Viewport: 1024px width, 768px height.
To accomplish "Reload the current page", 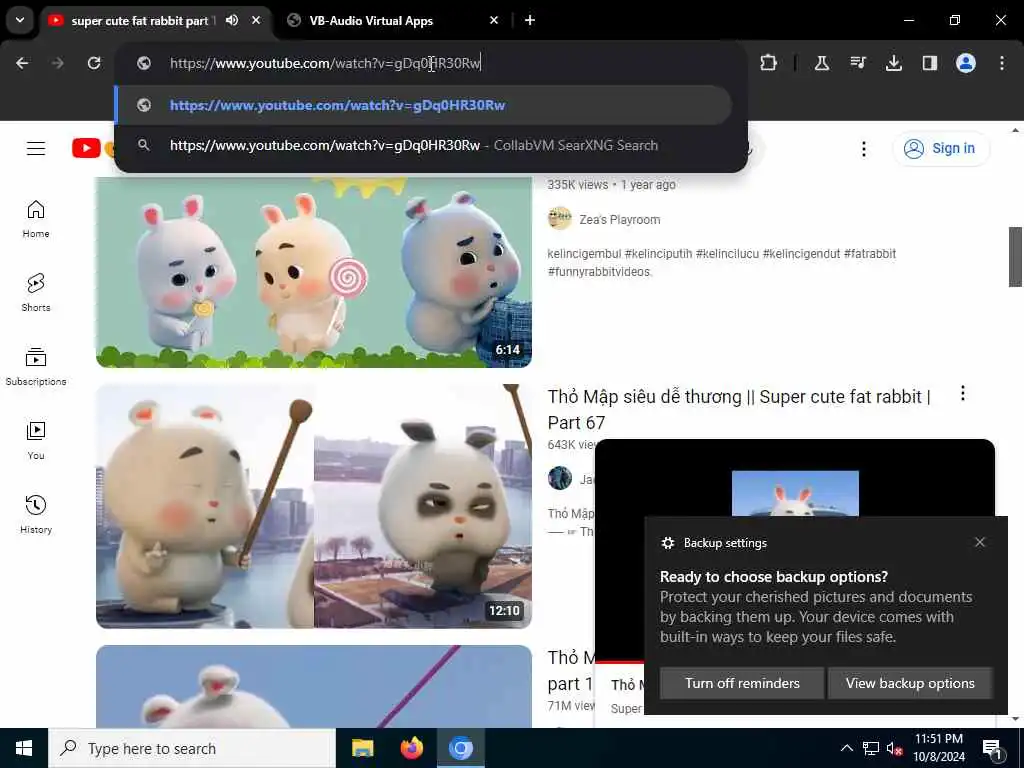I will pos(94,63).
